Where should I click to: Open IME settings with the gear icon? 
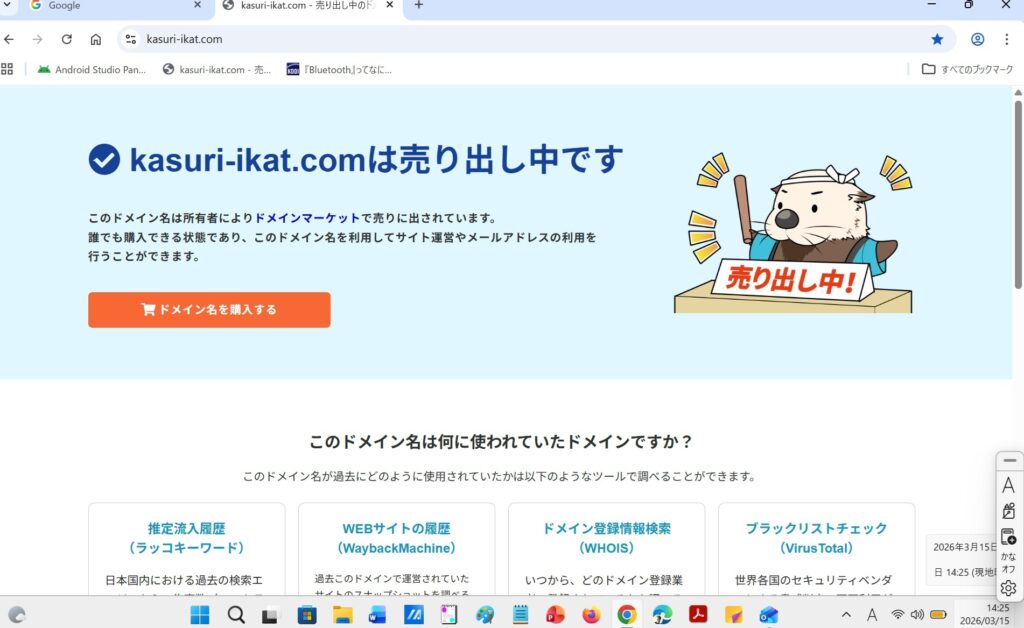pyautogui.click(x=1009, y=589)
